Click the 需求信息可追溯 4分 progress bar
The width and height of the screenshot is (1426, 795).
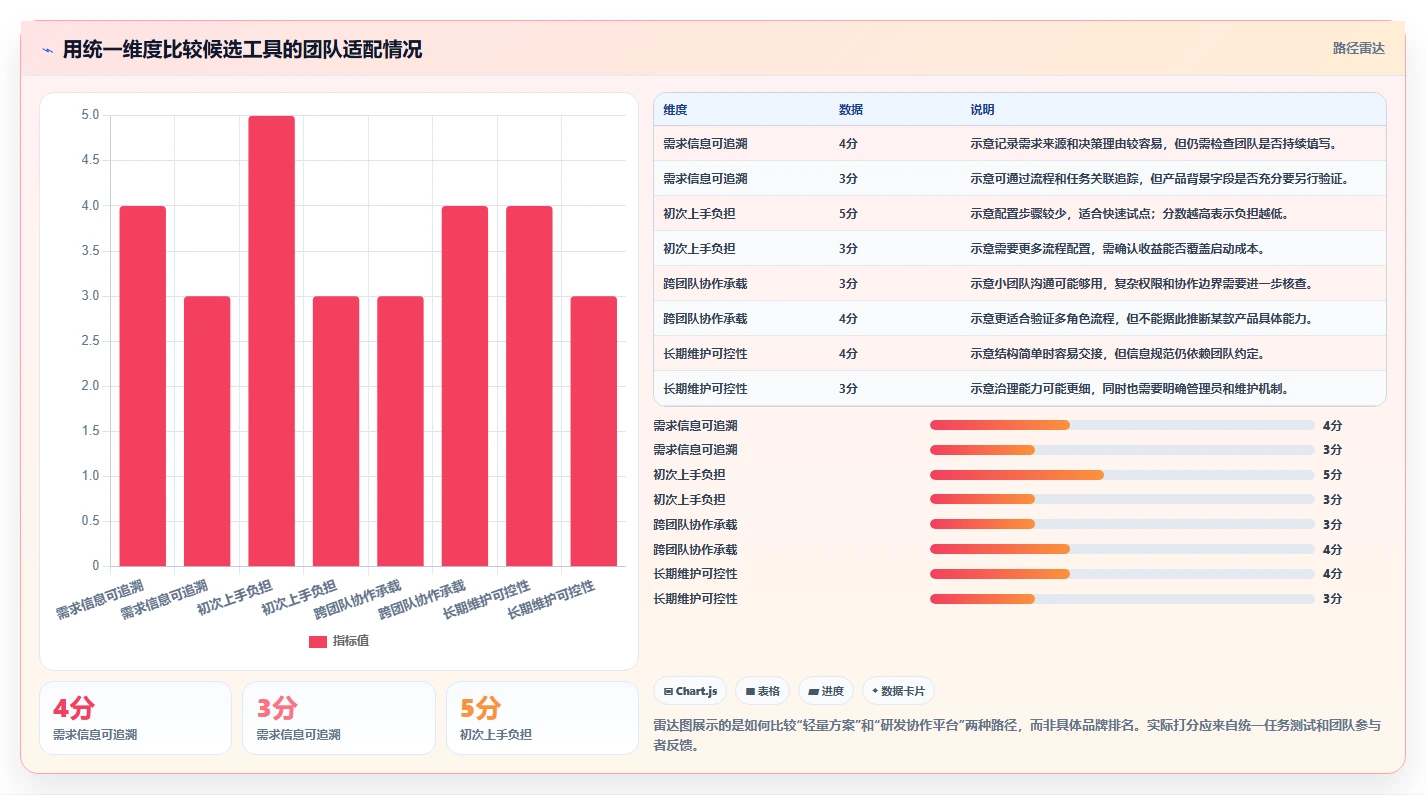pos(1122,425)
